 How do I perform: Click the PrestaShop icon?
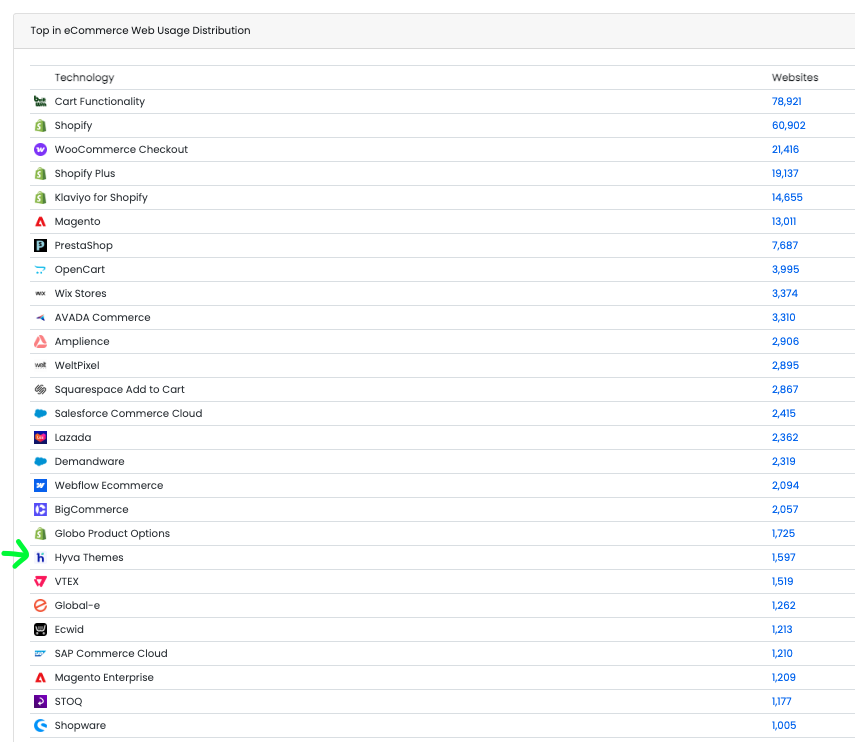pos(39,245)
